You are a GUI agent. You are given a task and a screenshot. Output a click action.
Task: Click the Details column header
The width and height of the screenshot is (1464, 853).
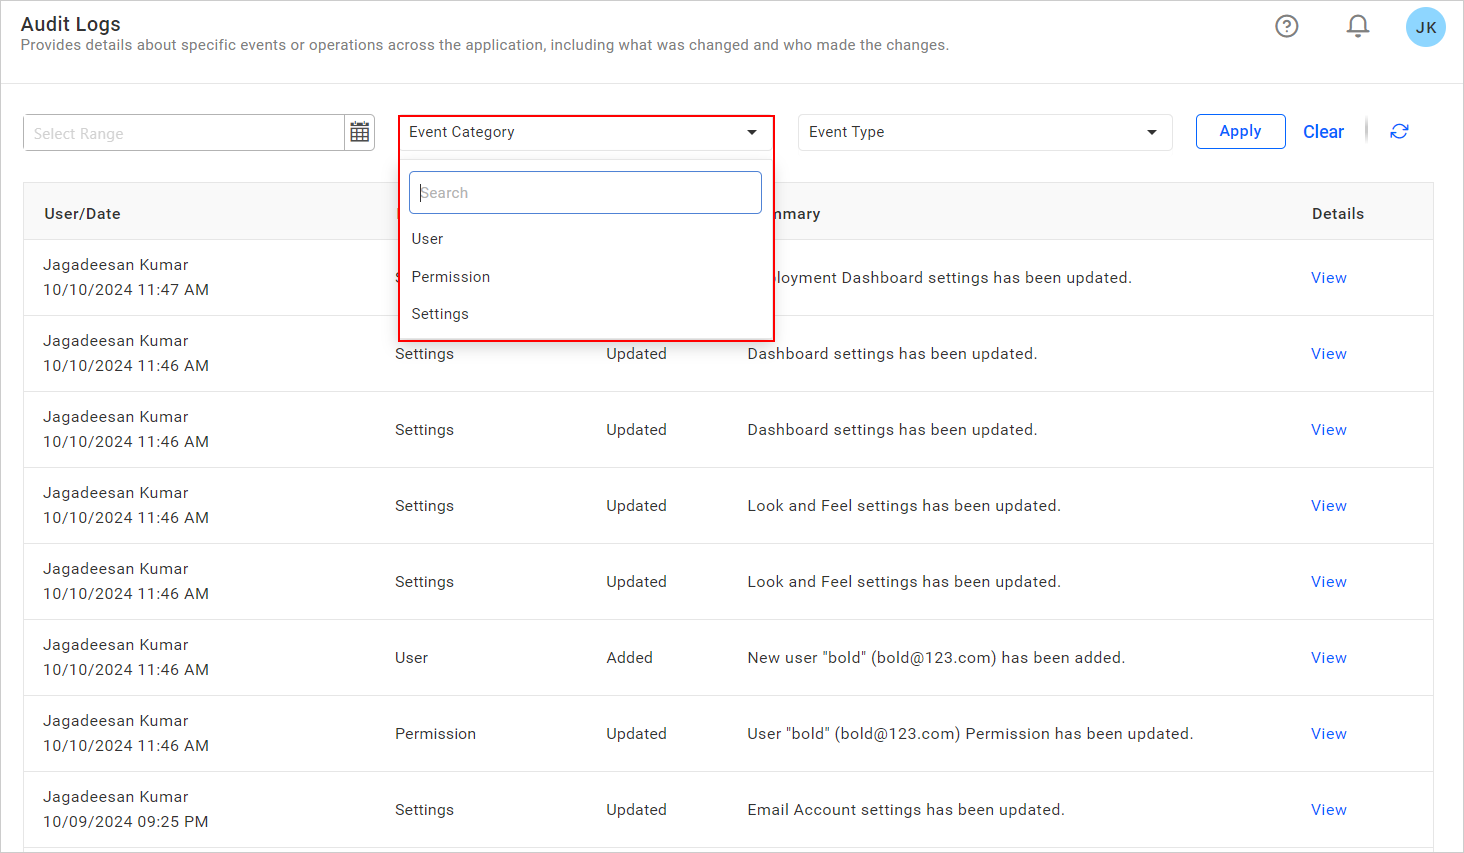coord(1337,214)
